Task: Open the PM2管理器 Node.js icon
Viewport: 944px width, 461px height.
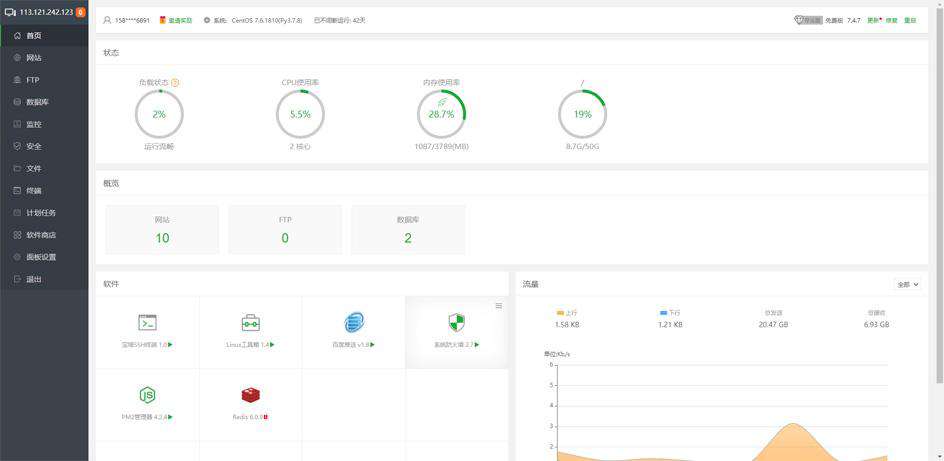Action: click(x=148, y=395)
